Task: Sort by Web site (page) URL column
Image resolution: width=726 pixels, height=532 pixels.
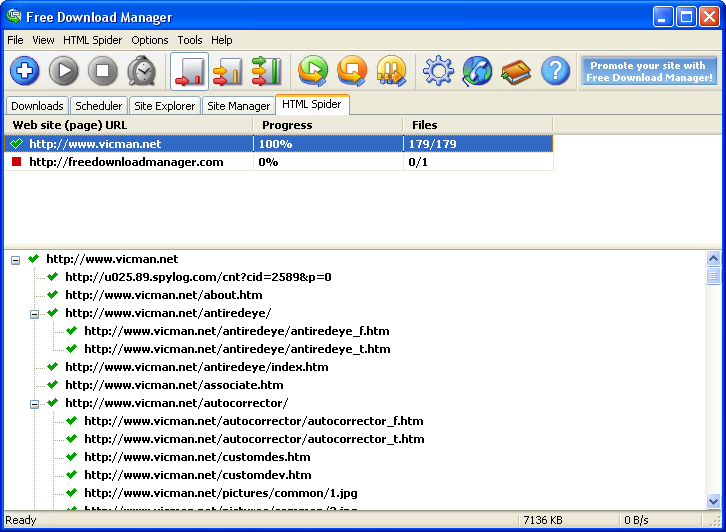Action: (x=128, y=125)
